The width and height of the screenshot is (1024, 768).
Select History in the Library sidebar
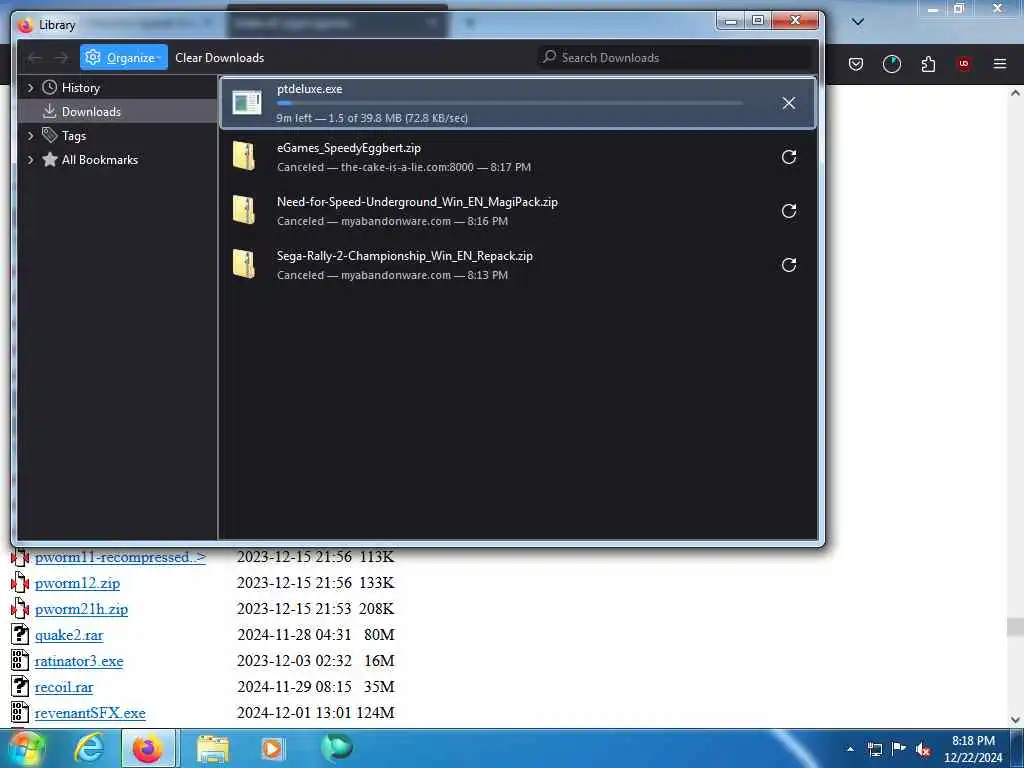[x=80, y=88]
